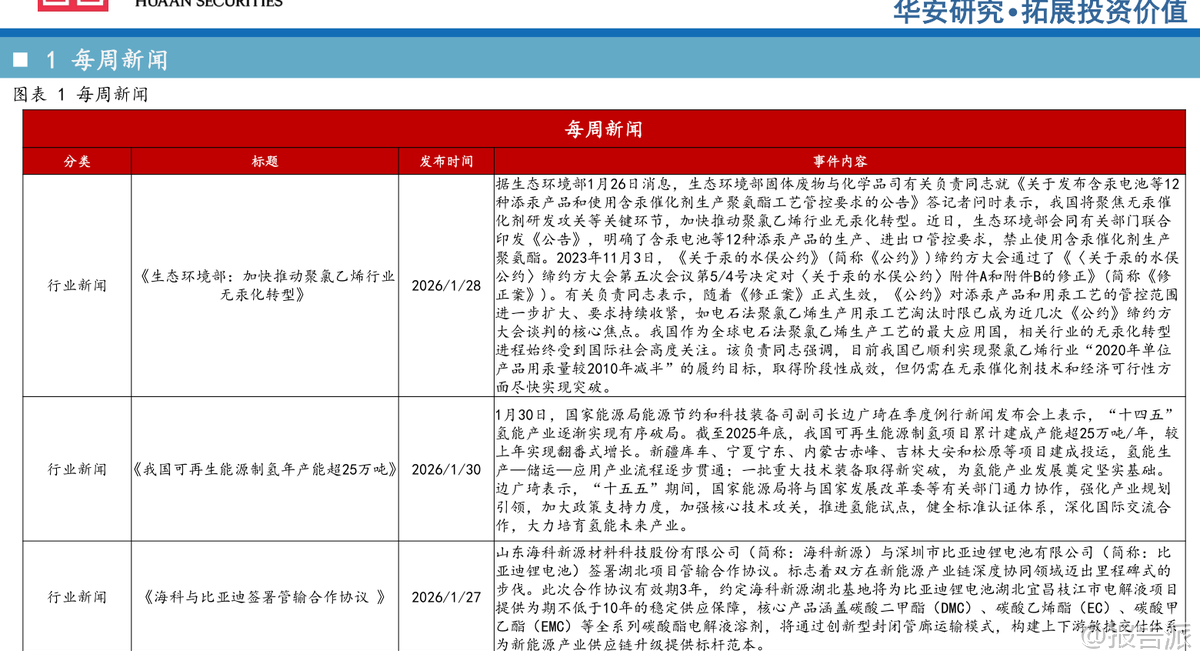Click the white square bullet beside 每周新闻 heading
The height and width of the screenshot is (651, 1200).
point(20,60)
